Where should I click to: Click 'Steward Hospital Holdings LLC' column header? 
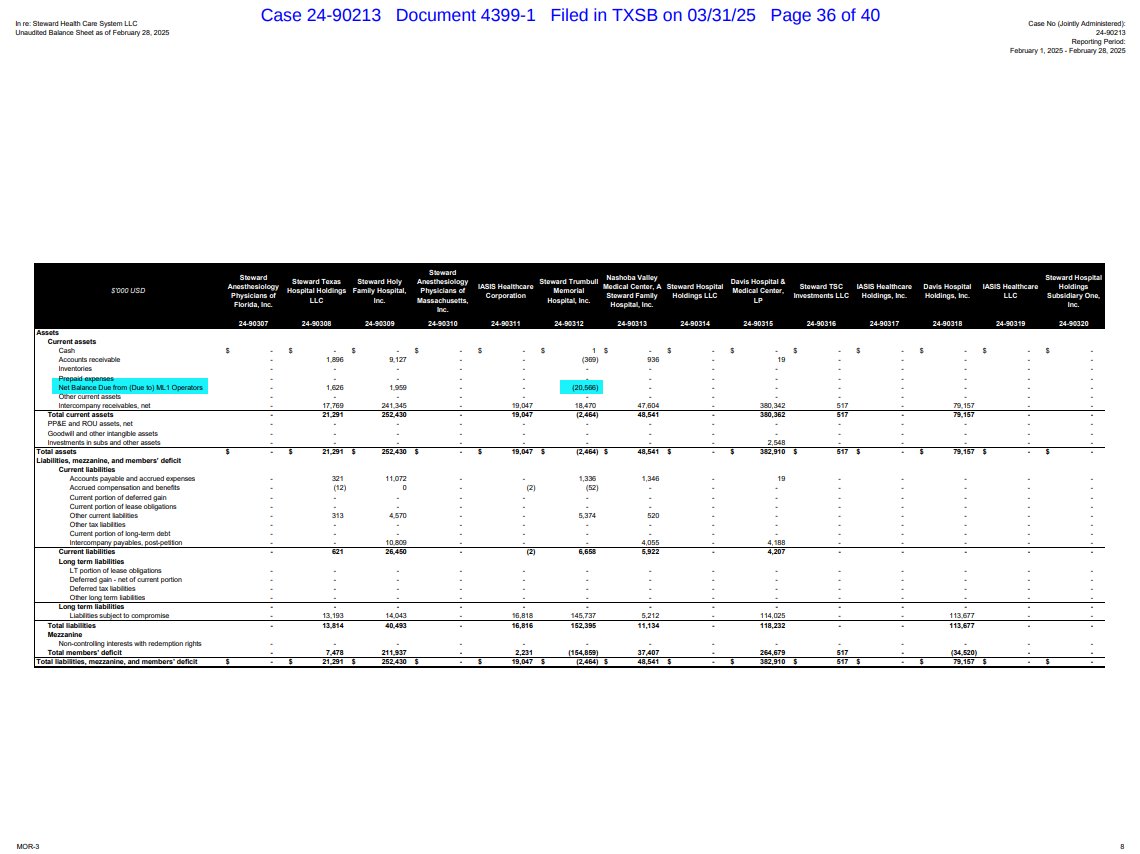695,291
